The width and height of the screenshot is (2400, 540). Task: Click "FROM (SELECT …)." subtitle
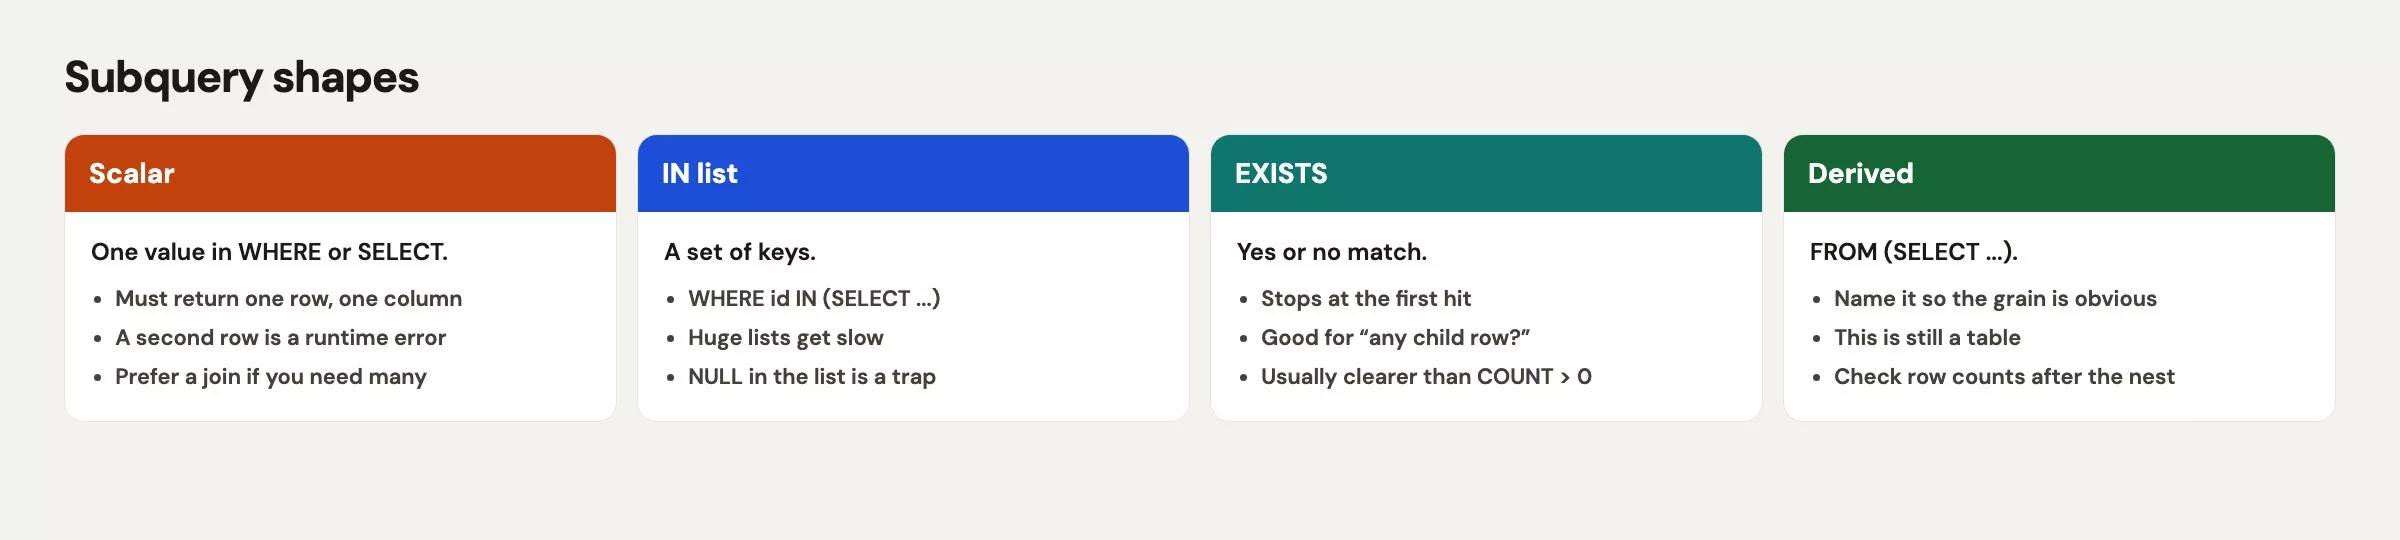tap(1914, 252)
